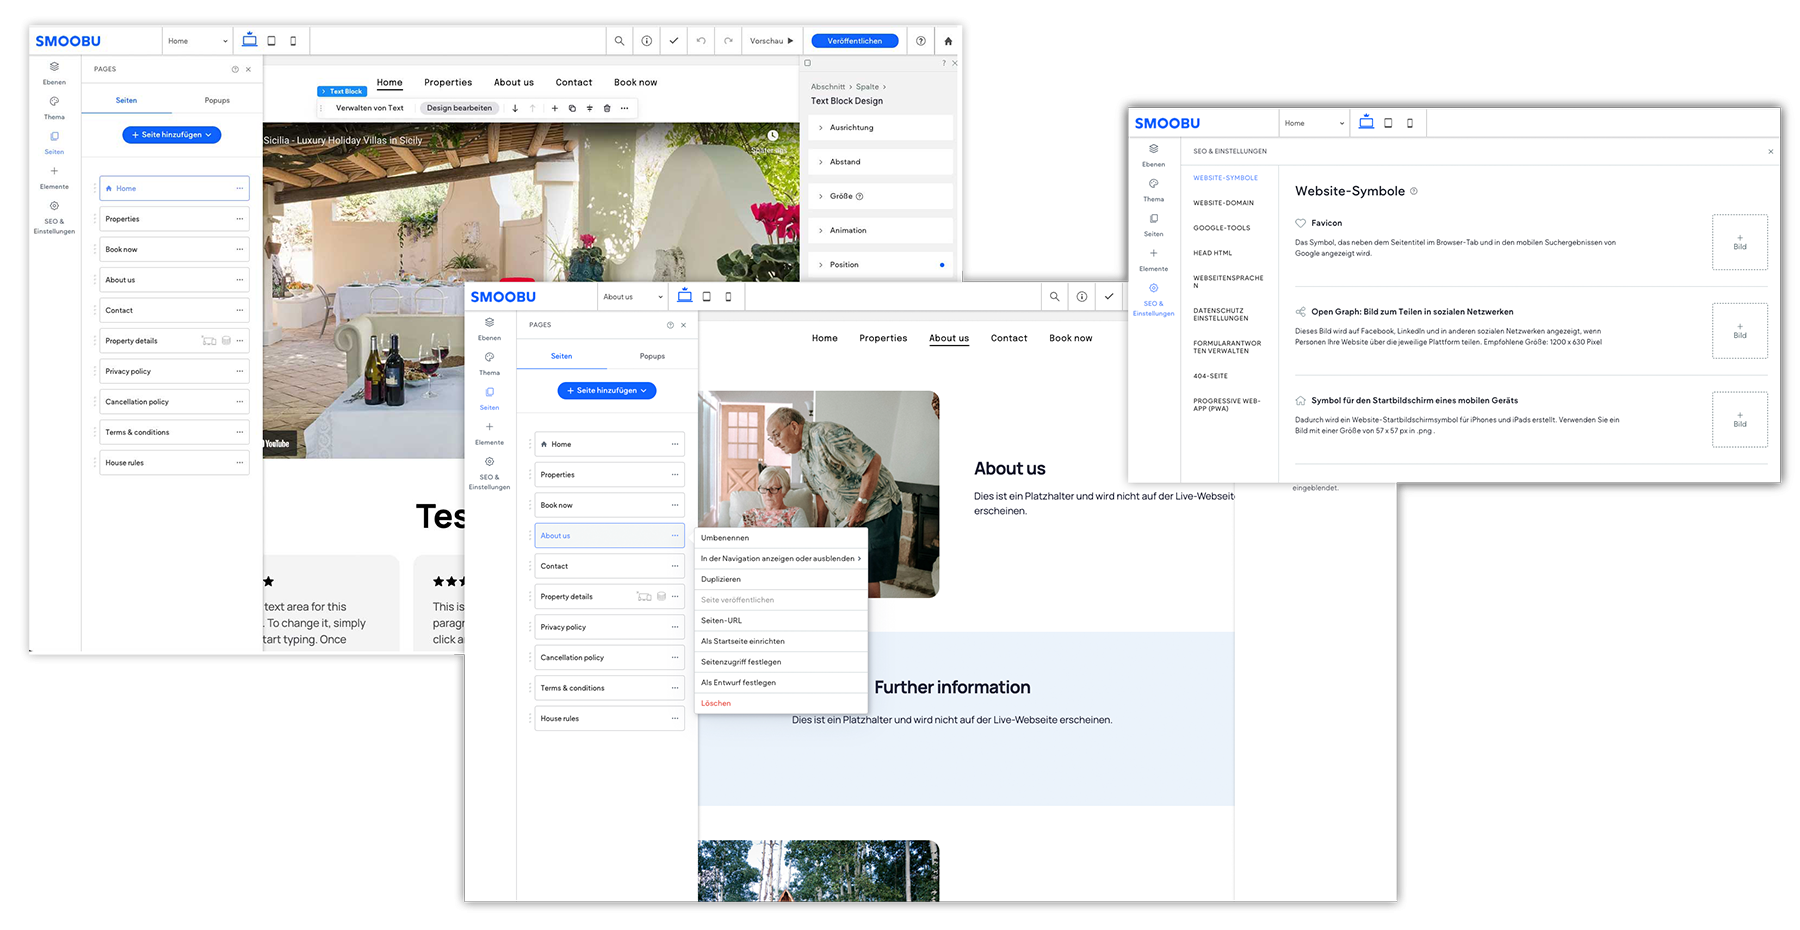Add an image in the Favicon upload box
Viewport: 1800px width, 930px height.
[x=1739, y=242]
